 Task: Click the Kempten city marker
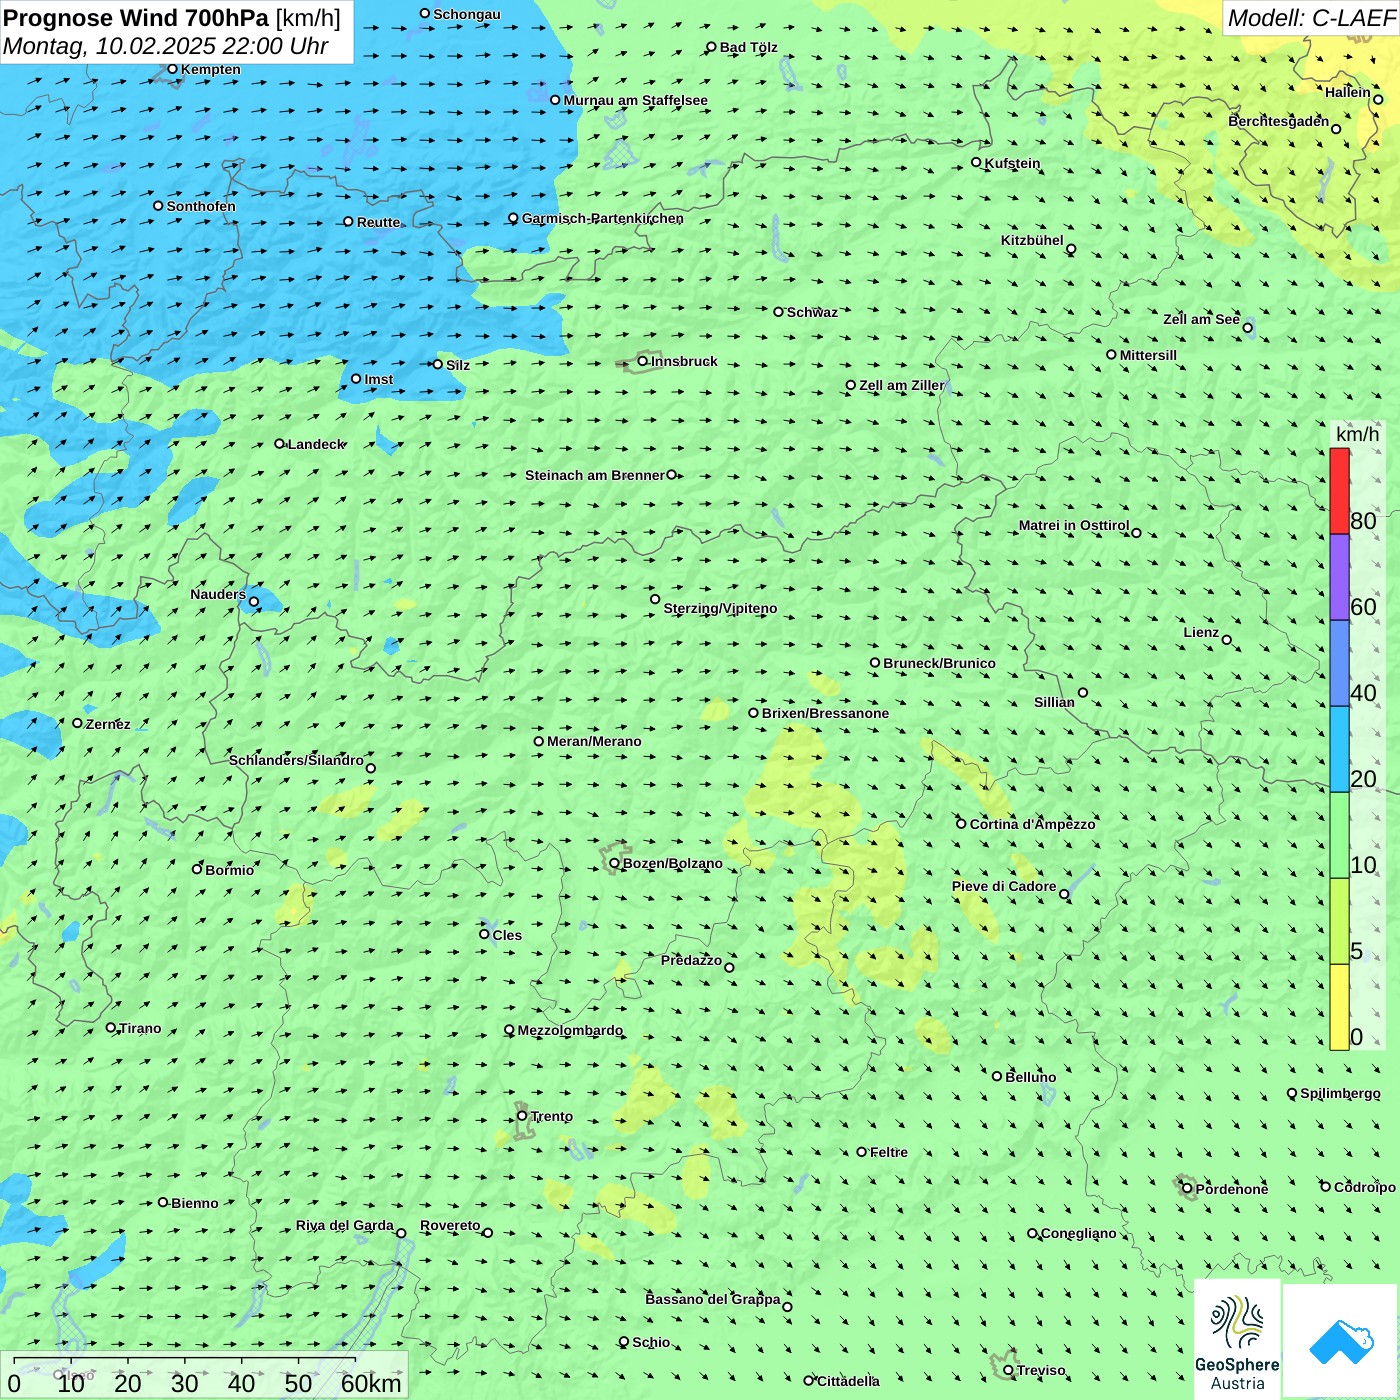click(172, 69)
